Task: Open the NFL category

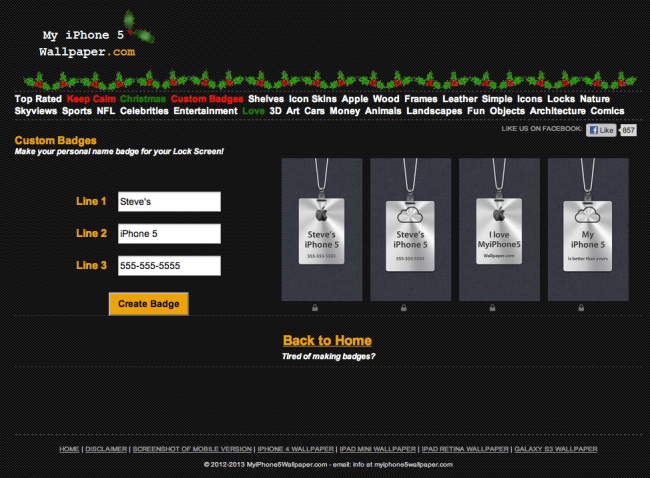Action: (106, 111)
